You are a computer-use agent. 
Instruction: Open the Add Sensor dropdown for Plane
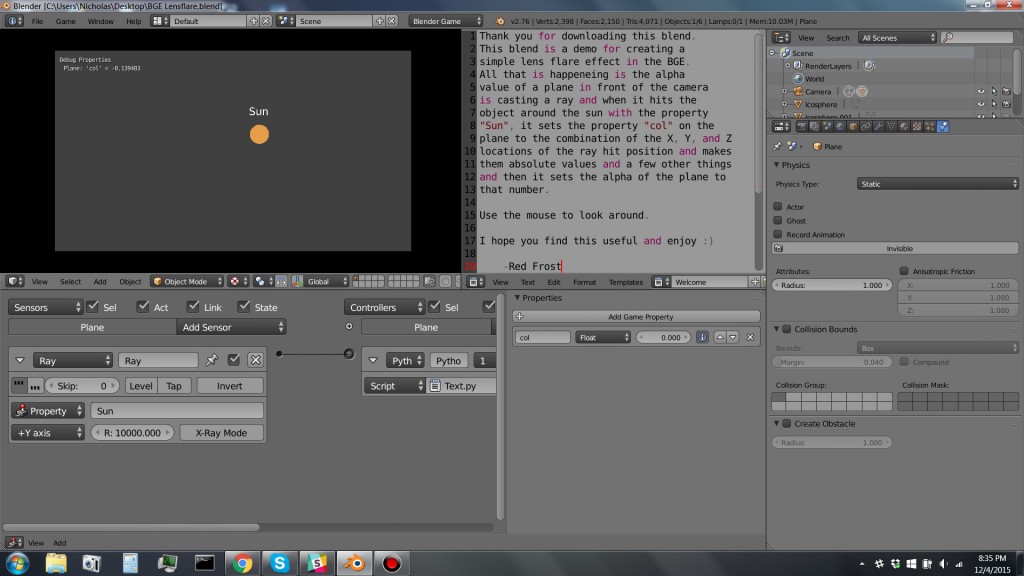tap(231, 326)
